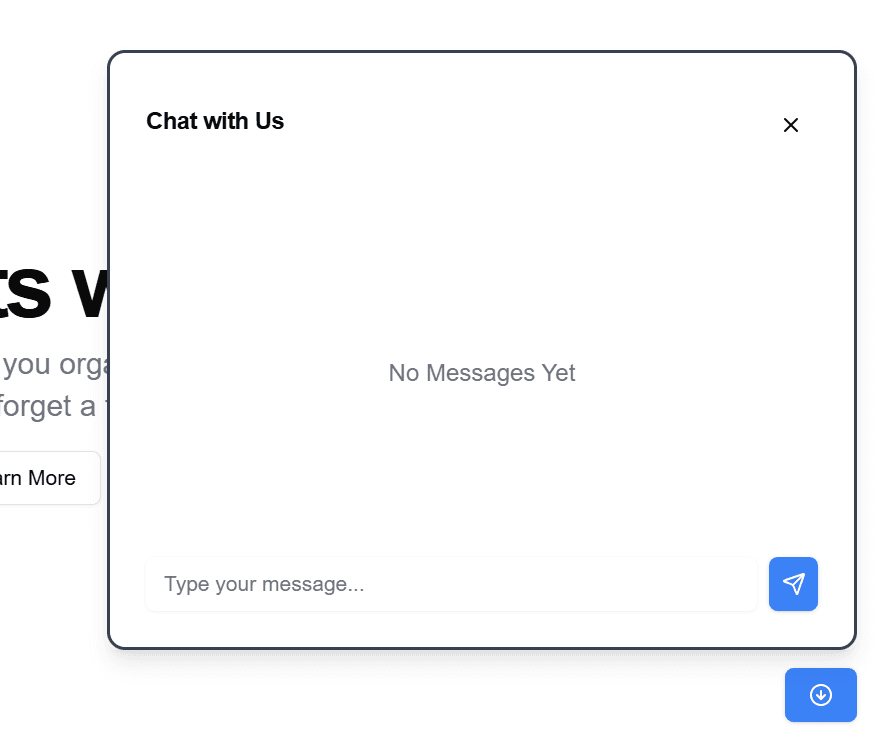Image resolution: width=877 pixels, height=740 pixels.
Task: Send the message using the blue button
Action: [x=793, y=584]
